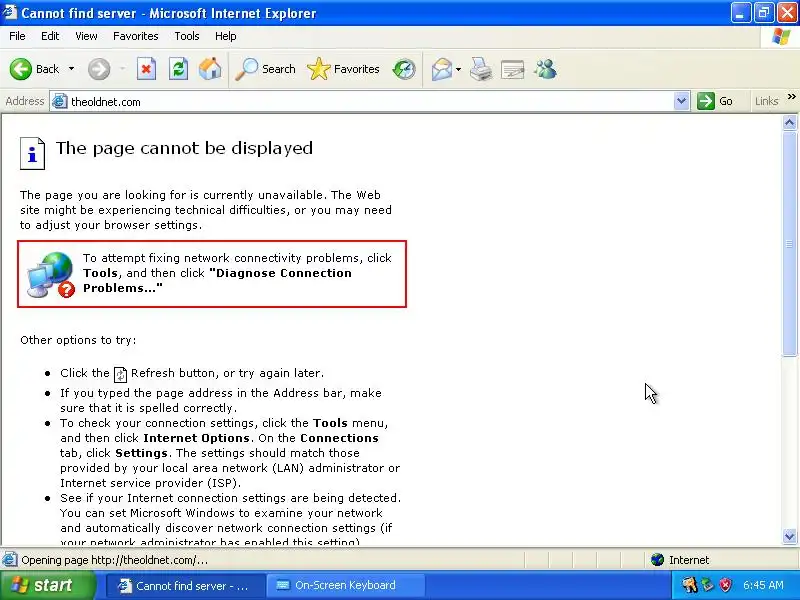Click heading "The page cannot be displayed"
This screenshot has height=600, width=800.
(x=184, y=148)
